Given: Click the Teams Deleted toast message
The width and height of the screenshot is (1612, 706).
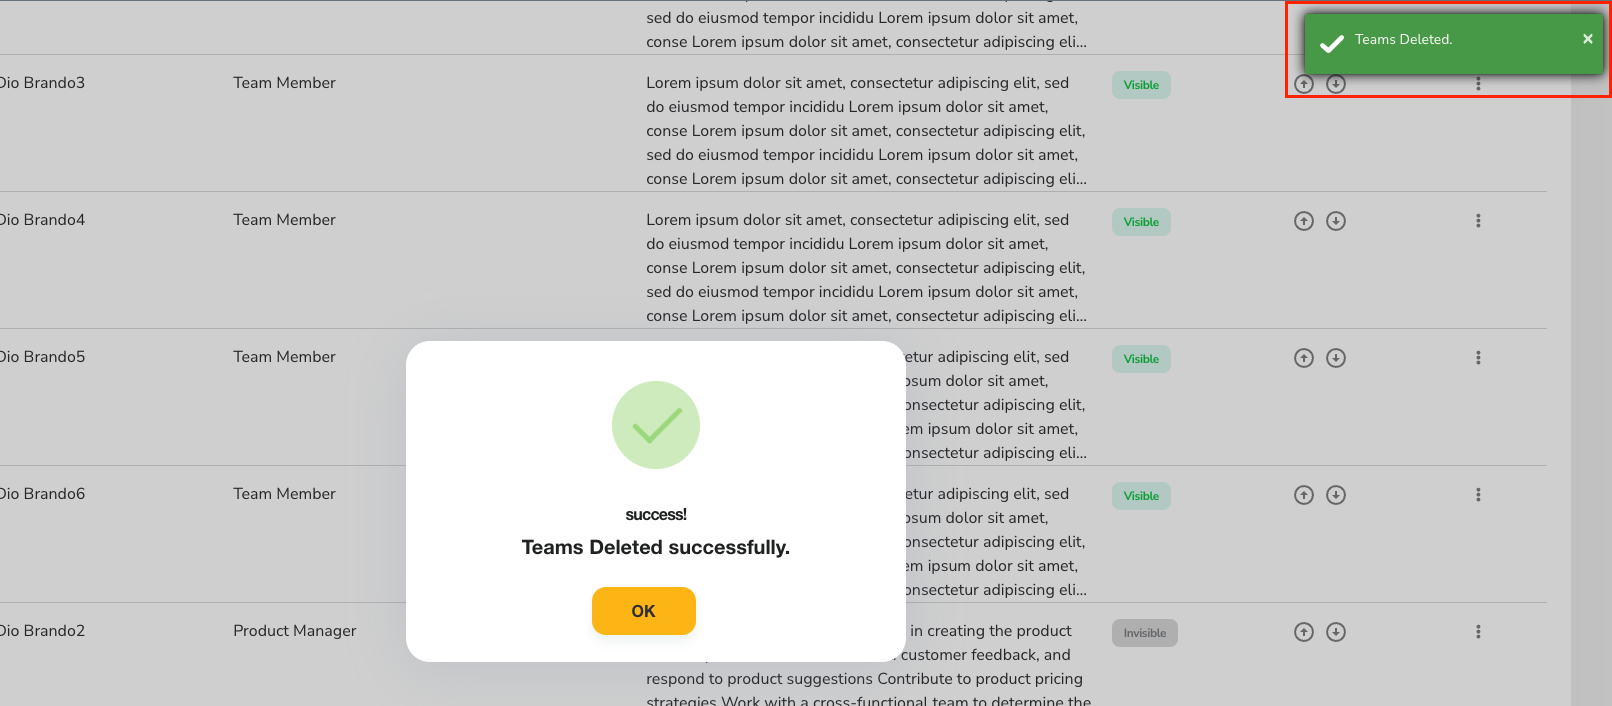Looking at the screenshot, I should (1403, 40).
